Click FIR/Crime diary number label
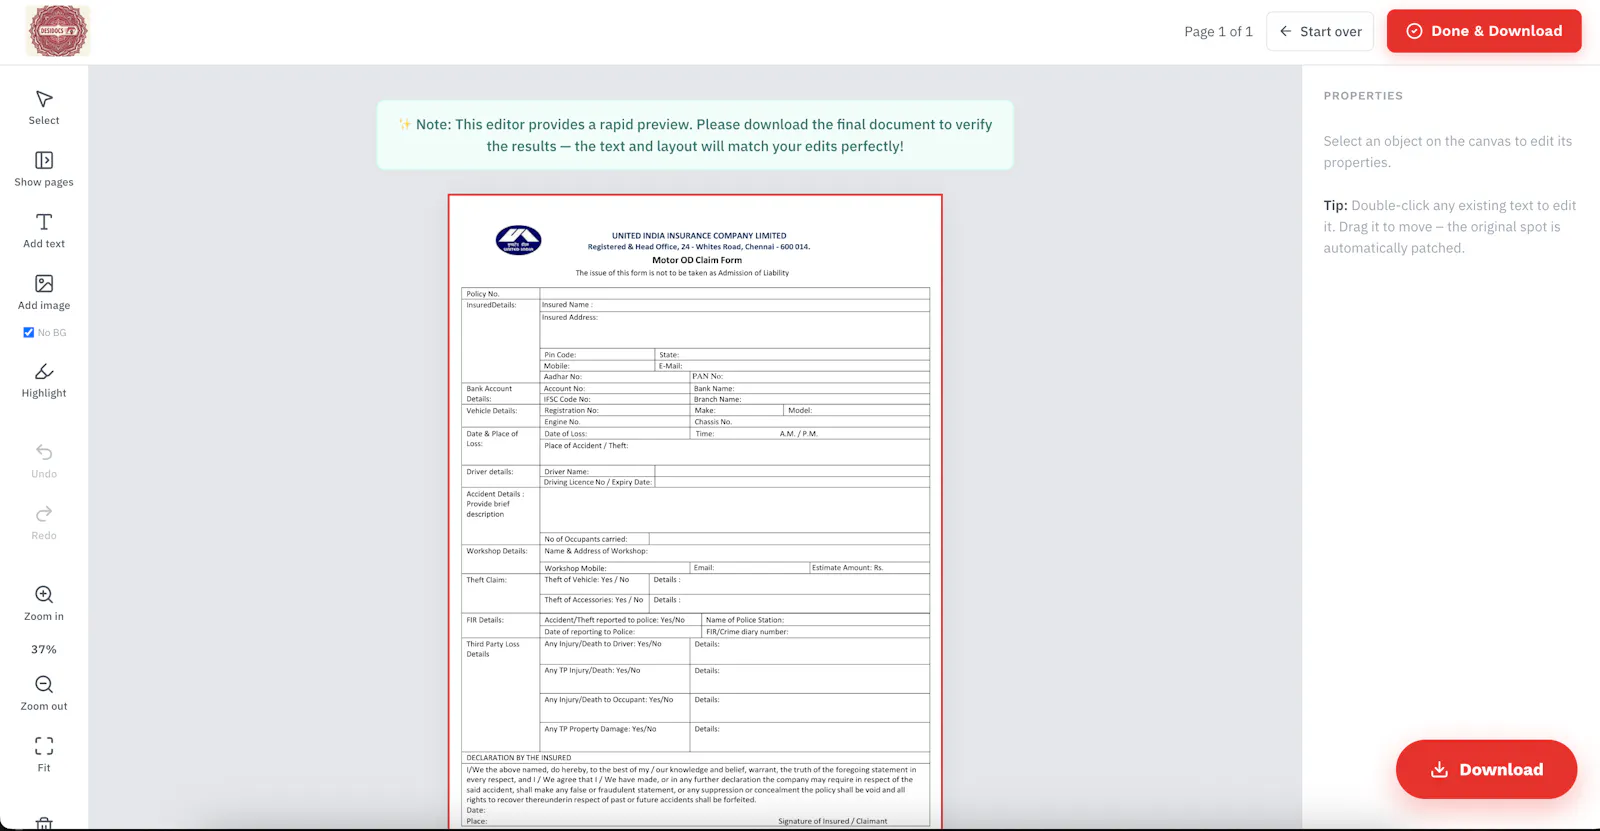Image resolution: width=1600 pixels, height=831 pixels. 746,632
